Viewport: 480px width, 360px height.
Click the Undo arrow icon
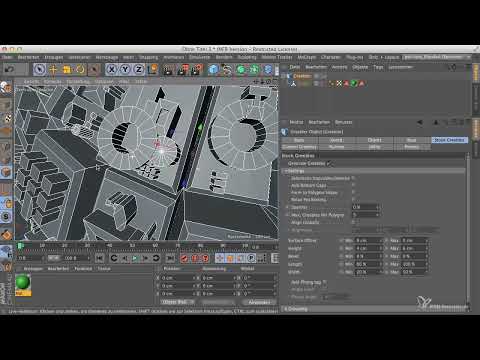pos(9,69)
